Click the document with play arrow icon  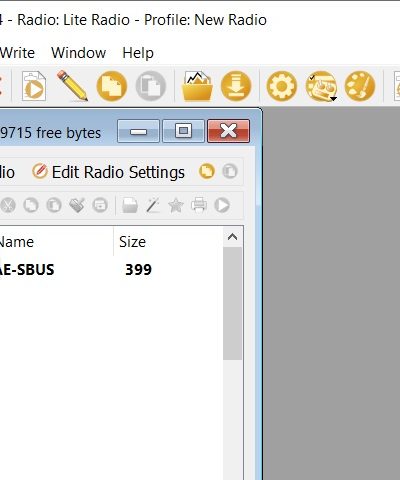pos(34,86)
